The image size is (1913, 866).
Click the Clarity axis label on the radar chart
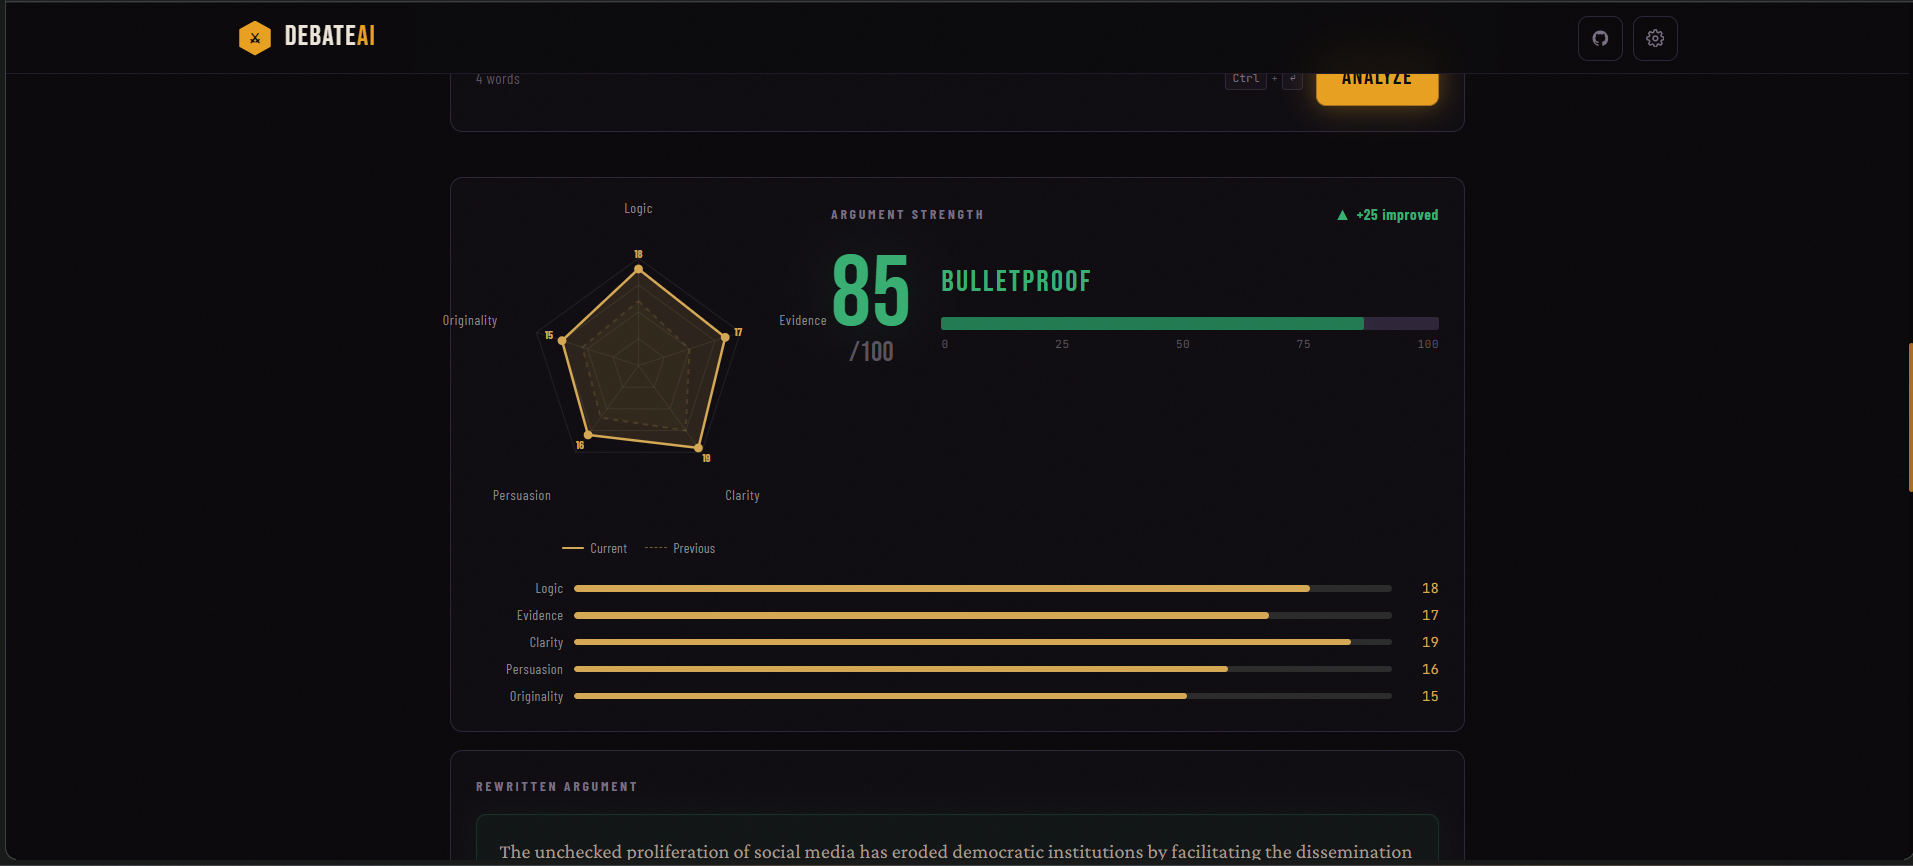pos(742,496)
